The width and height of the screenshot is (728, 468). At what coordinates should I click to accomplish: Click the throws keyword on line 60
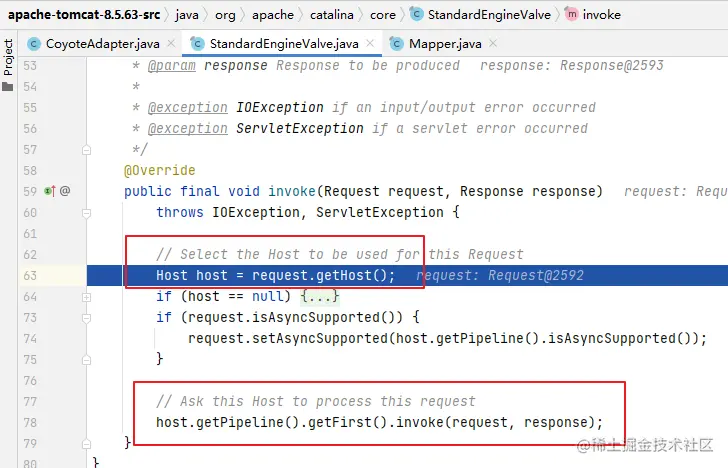pos(180,212)
